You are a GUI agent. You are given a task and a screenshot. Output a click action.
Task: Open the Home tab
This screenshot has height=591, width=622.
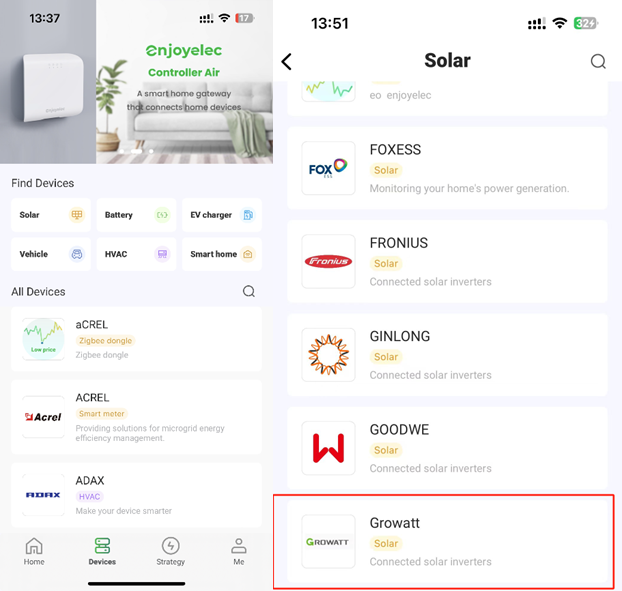pos(34,551)
